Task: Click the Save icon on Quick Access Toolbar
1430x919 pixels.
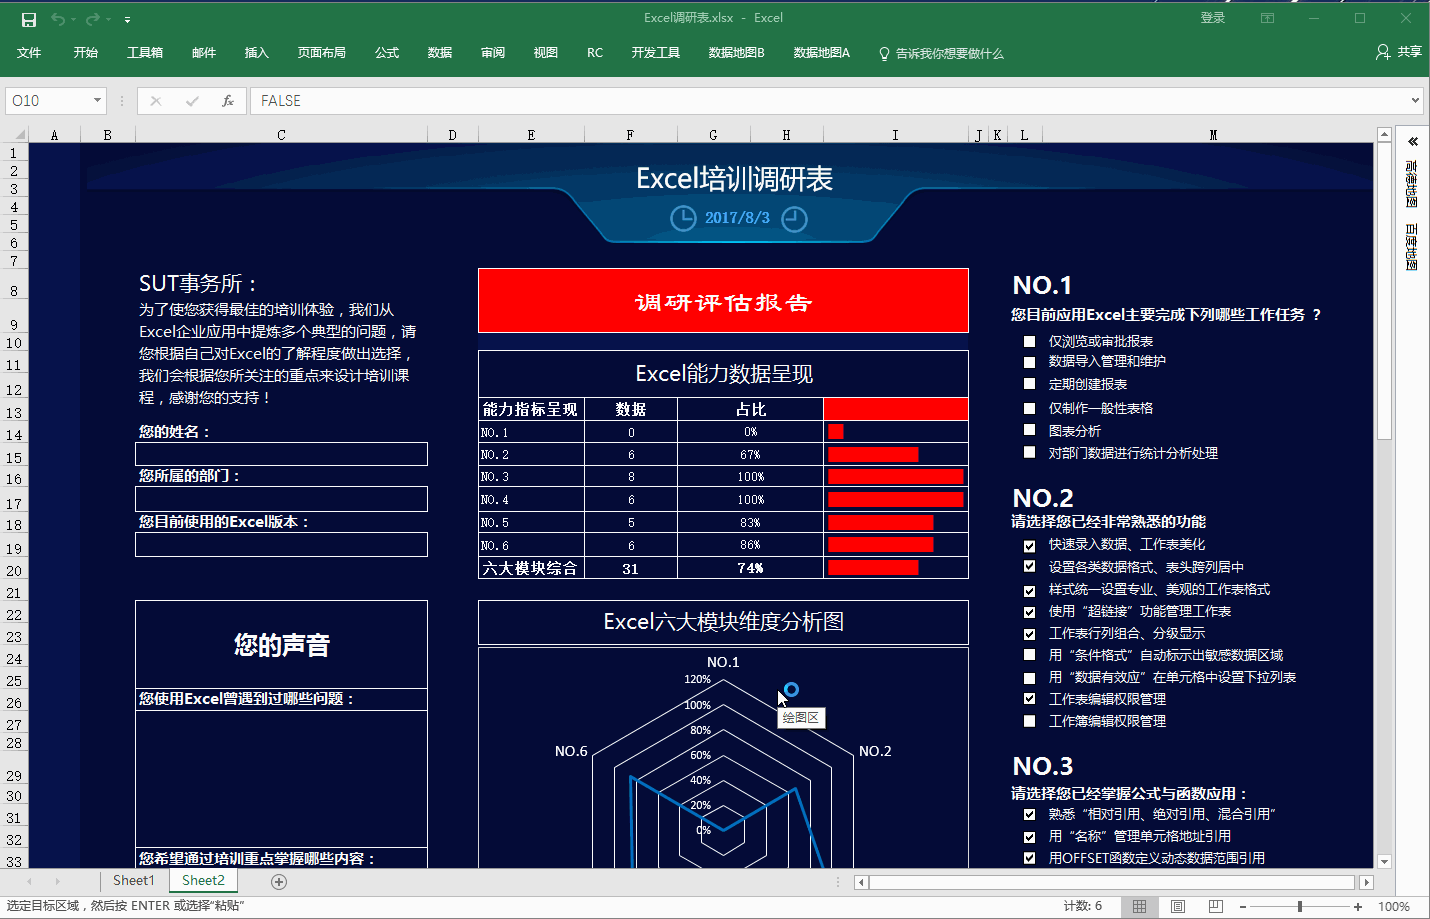Action: (28, 18)
